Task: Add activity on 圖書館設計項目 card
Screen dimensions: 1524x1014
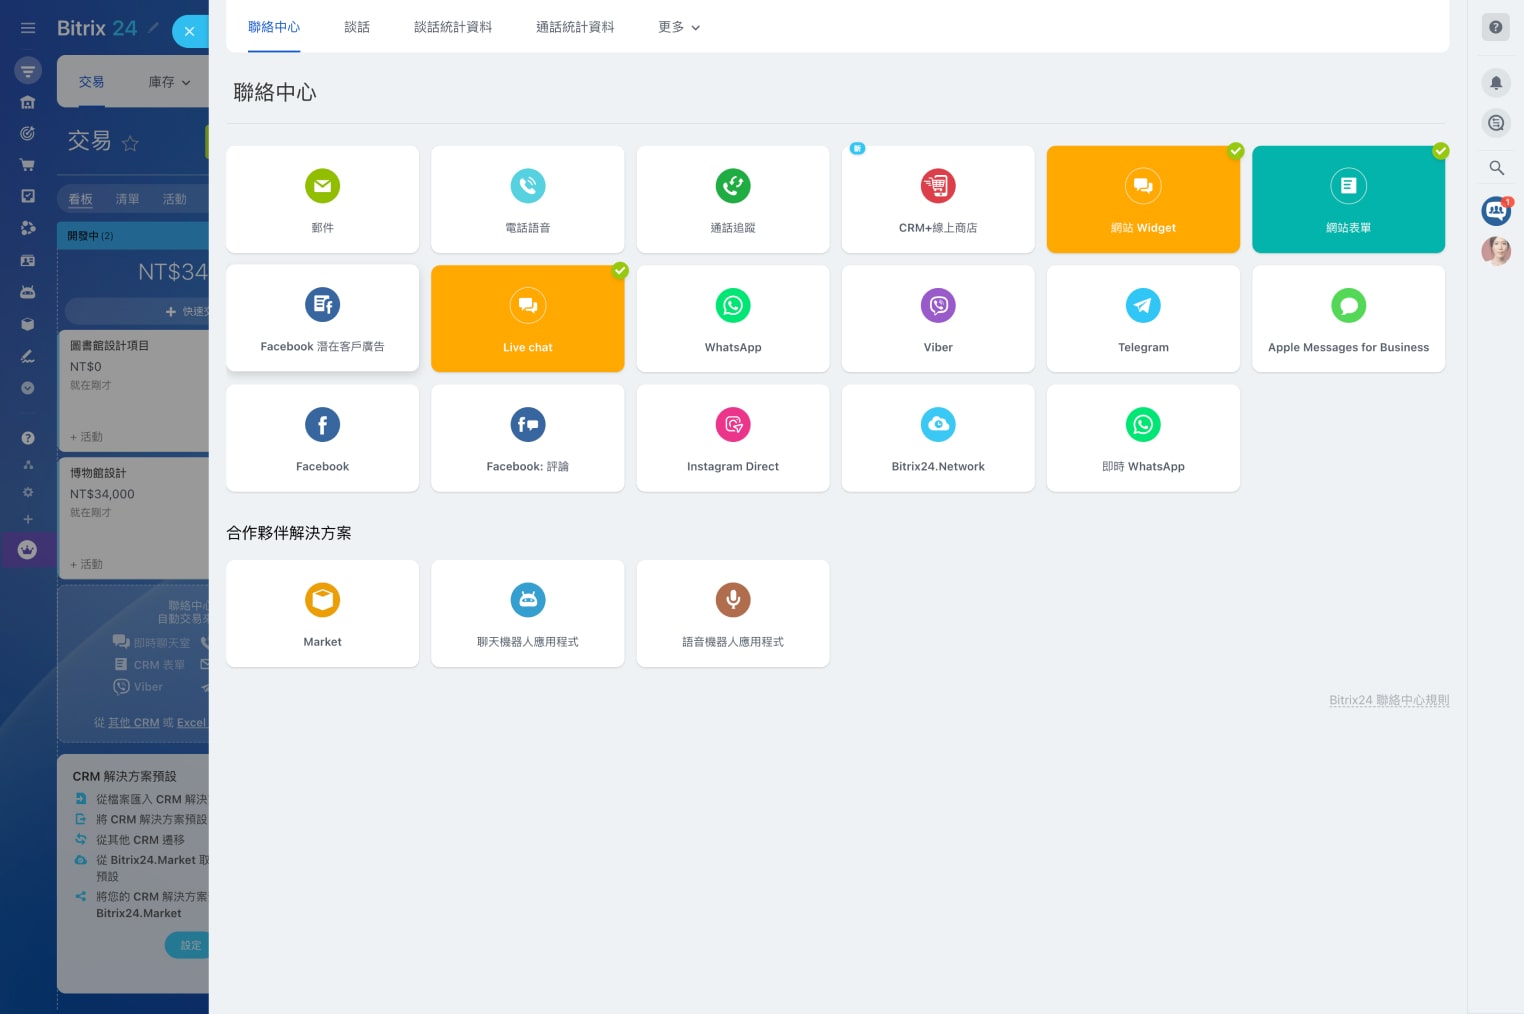Action: (86, 437)
